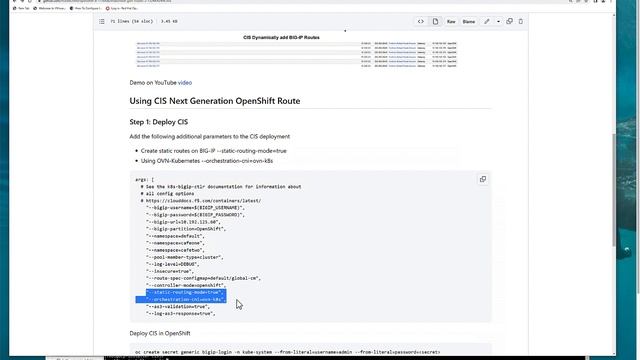
Task: Expand the edit options dropdown arrow
Action: pos(498,21)
